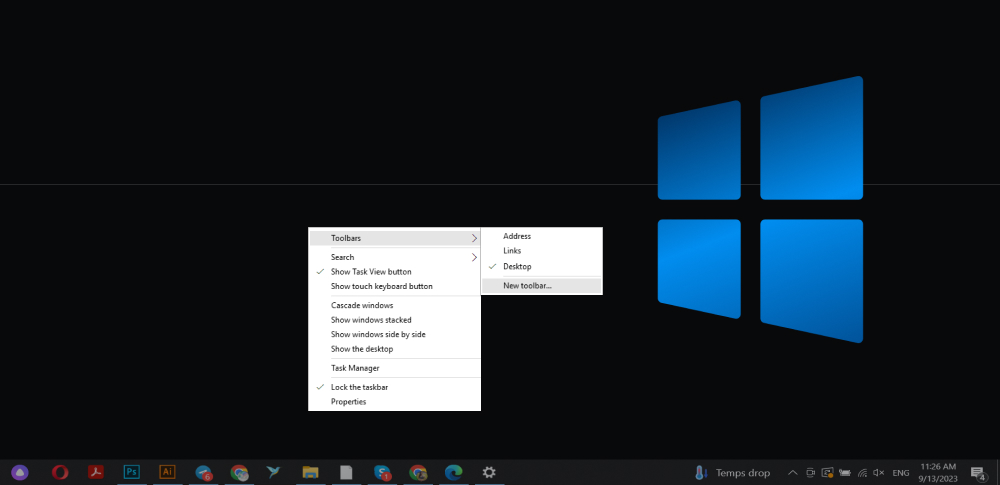Open the taskbar app showing badge 6
The width and height of the screenshot is (1000, 485).
tap(203, 472)
